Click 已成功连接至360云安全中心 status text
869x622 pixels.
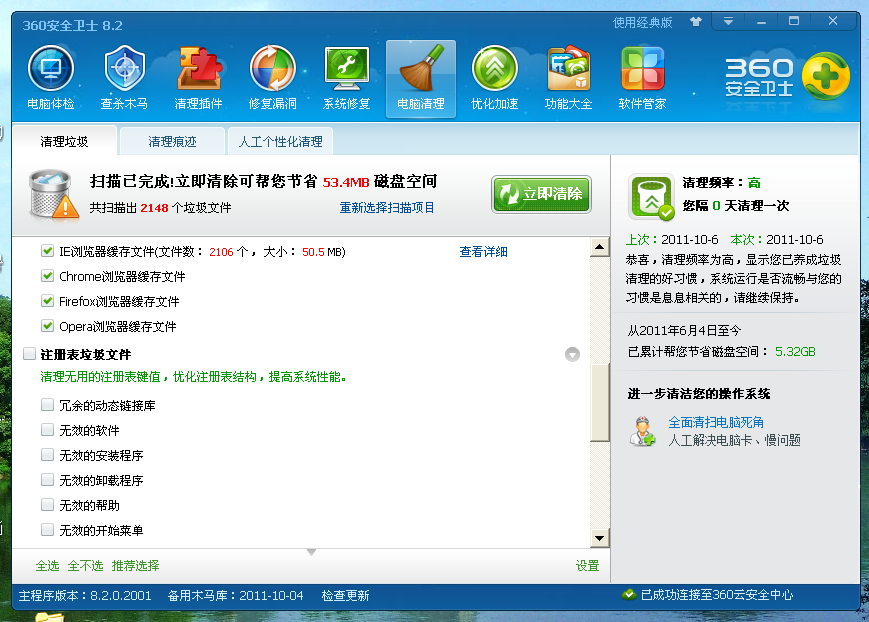[x=717, y=595]
